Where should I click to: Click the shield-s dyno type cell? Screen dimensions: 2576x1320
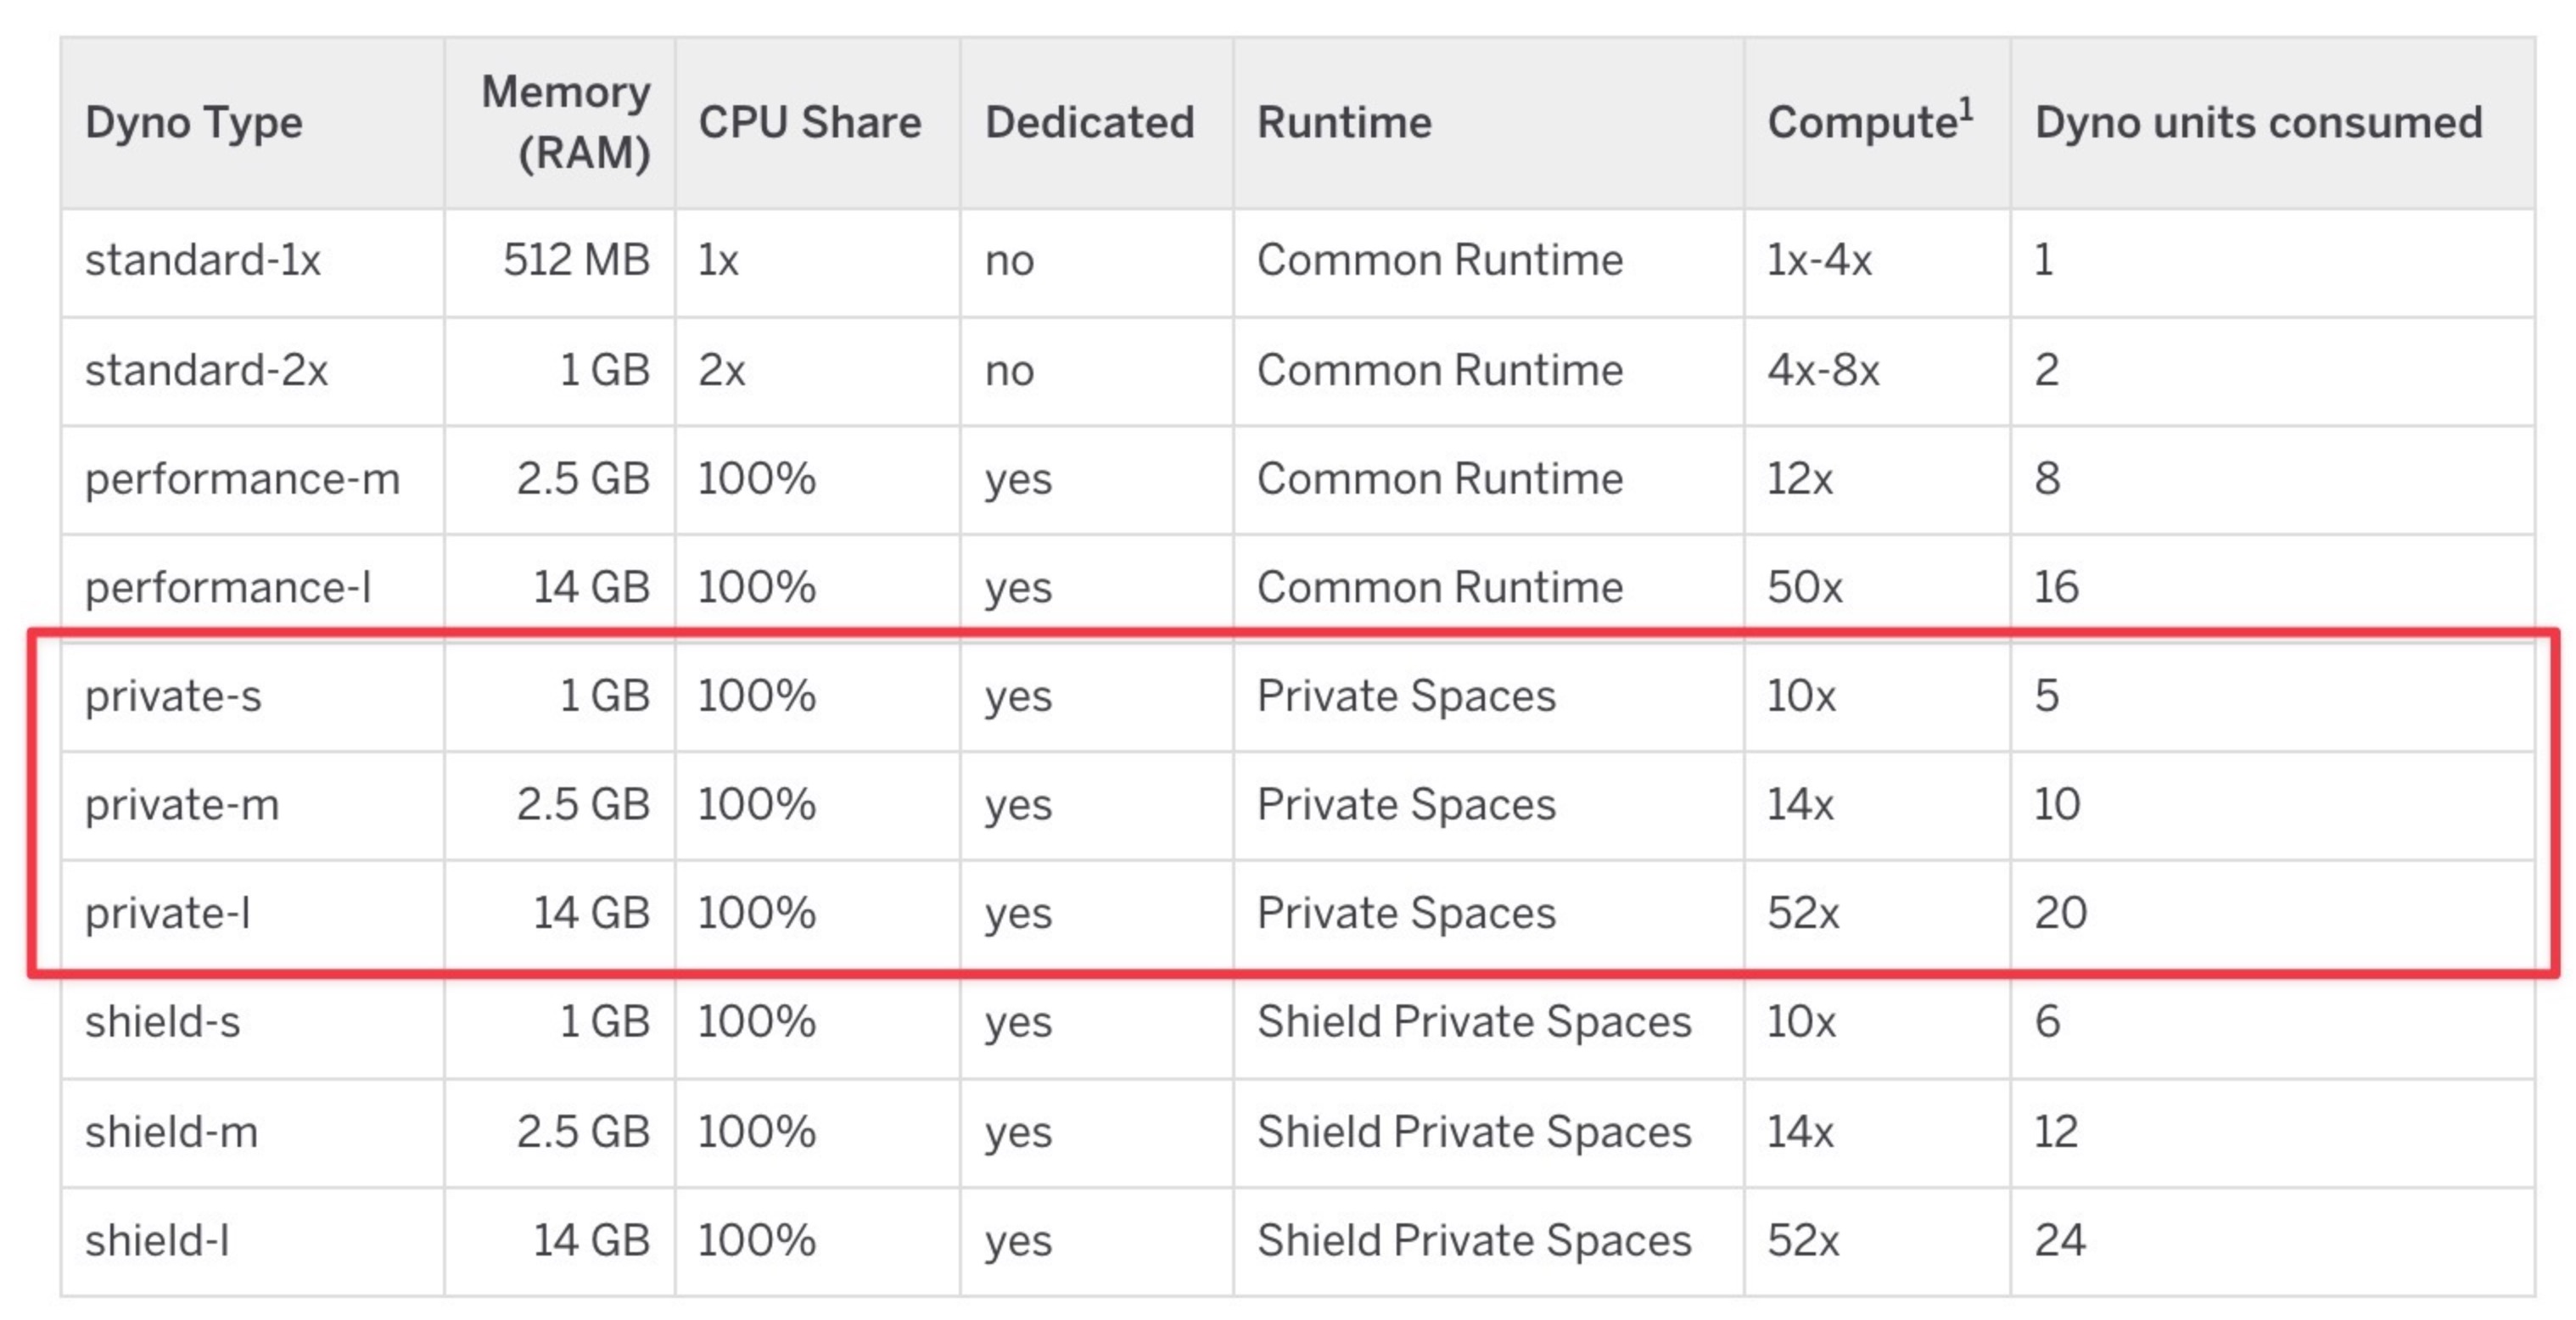[163, 1022]
